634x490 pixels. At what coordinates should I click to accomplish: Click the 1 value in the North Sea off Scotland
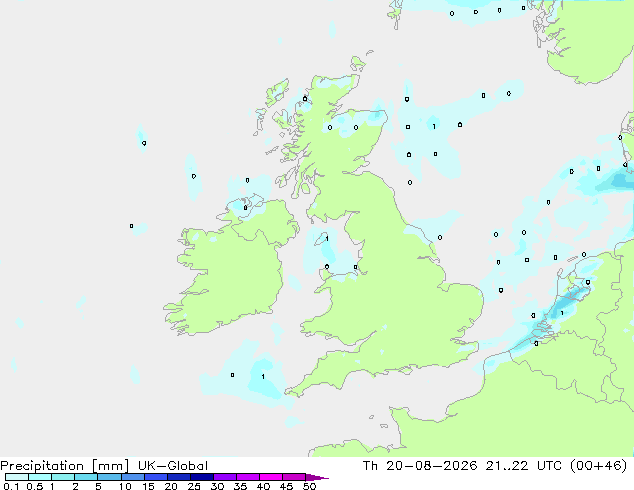click(x=434, y=127)
